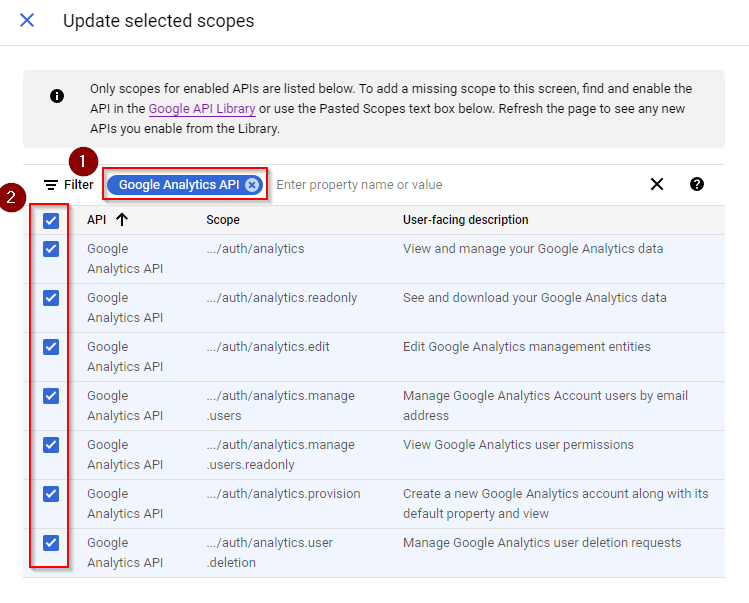Uncheck the analytics.provision scope checkbox
The width and height of the screenshot is (749, 603).
51,494
